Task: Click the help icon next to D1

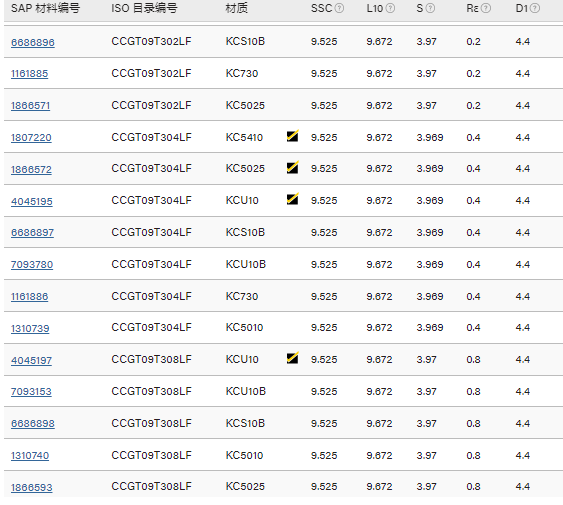Action: pyautogui.click(x=535, y=8)
